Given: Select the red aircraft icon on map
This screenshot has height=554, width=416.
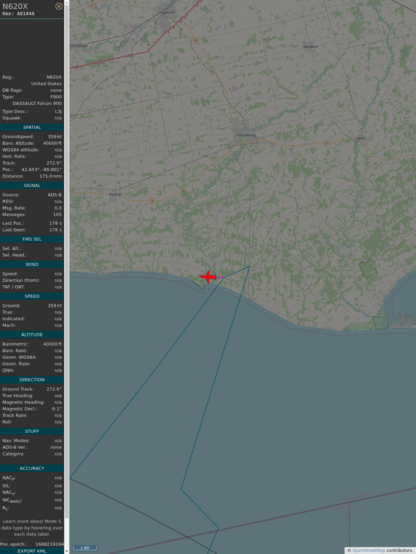Looking at the screenshot, I should tap(208, 277).
